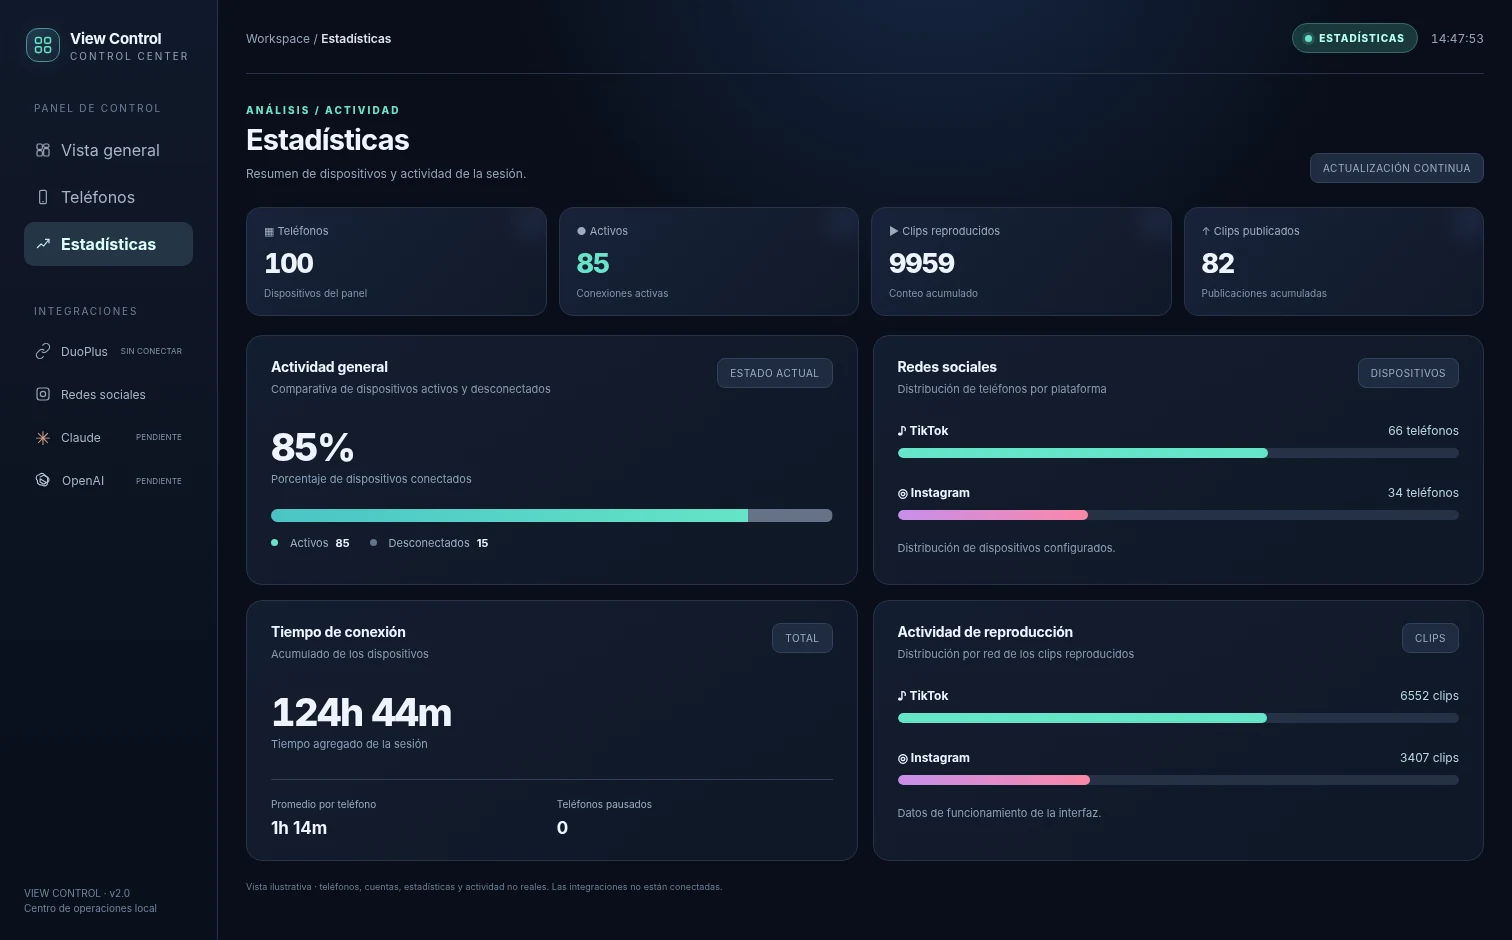Click the Instagram icon in Redes sociales card
This screenshot has height=940, width=1512.
(903, 494)
